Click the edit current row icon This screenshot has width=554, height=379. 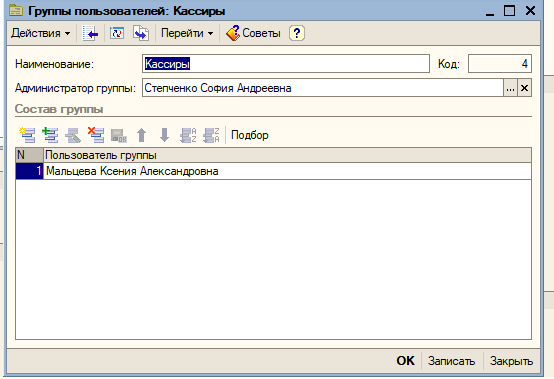[73, 135]
